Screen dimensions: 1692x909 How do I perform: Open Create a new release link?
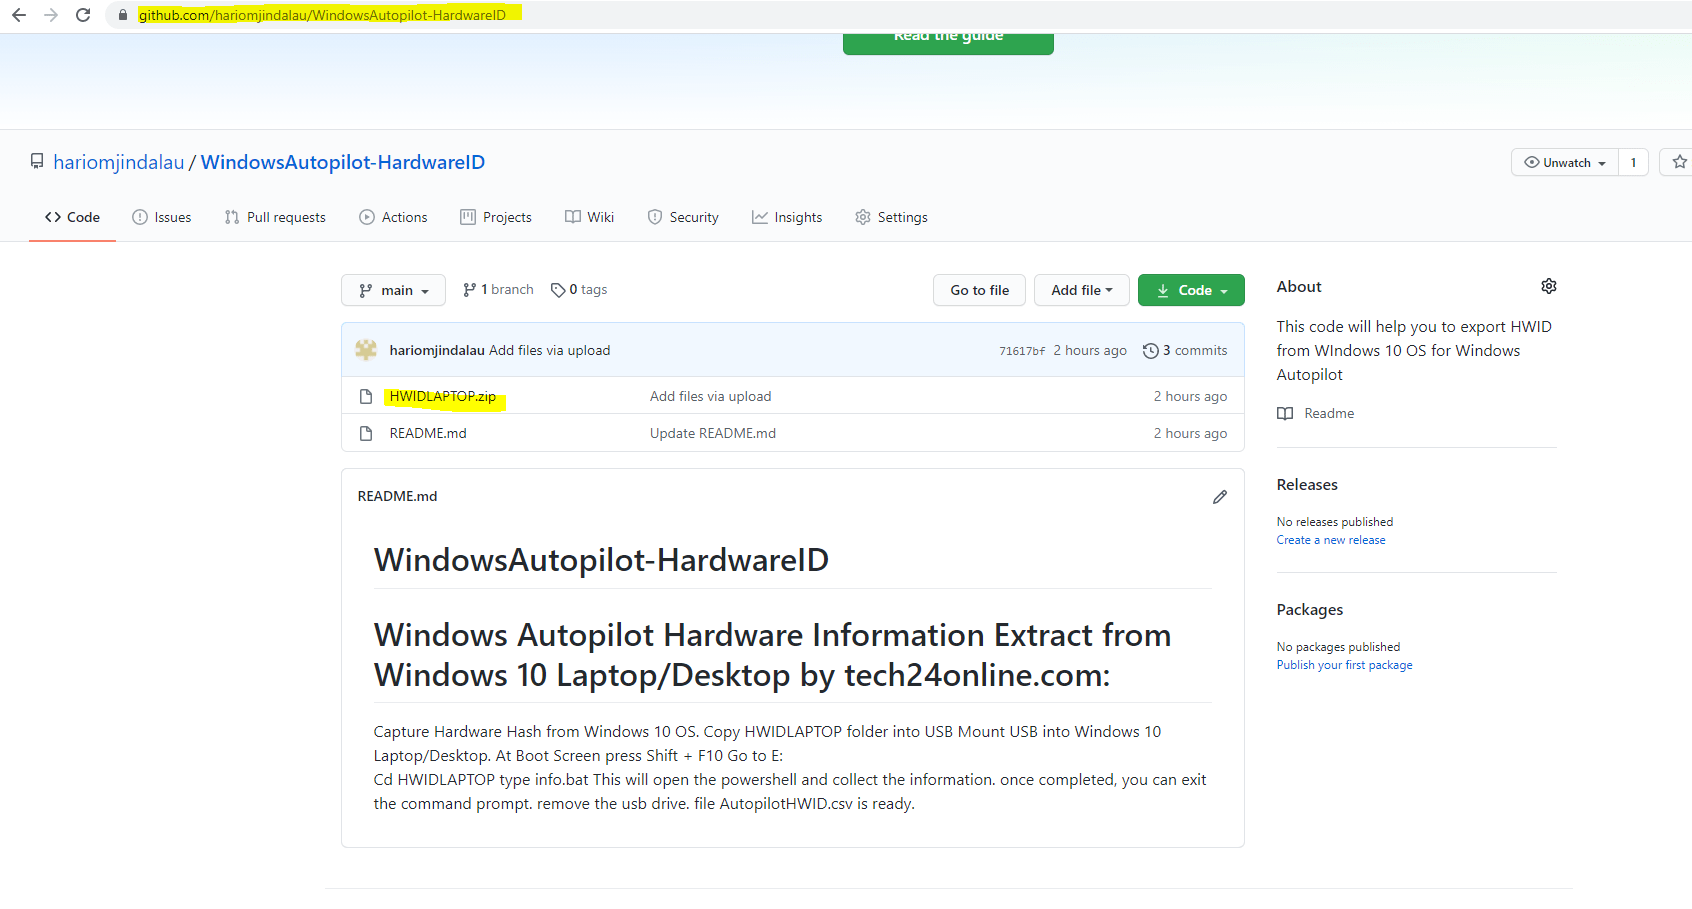tap(1330, 539)
